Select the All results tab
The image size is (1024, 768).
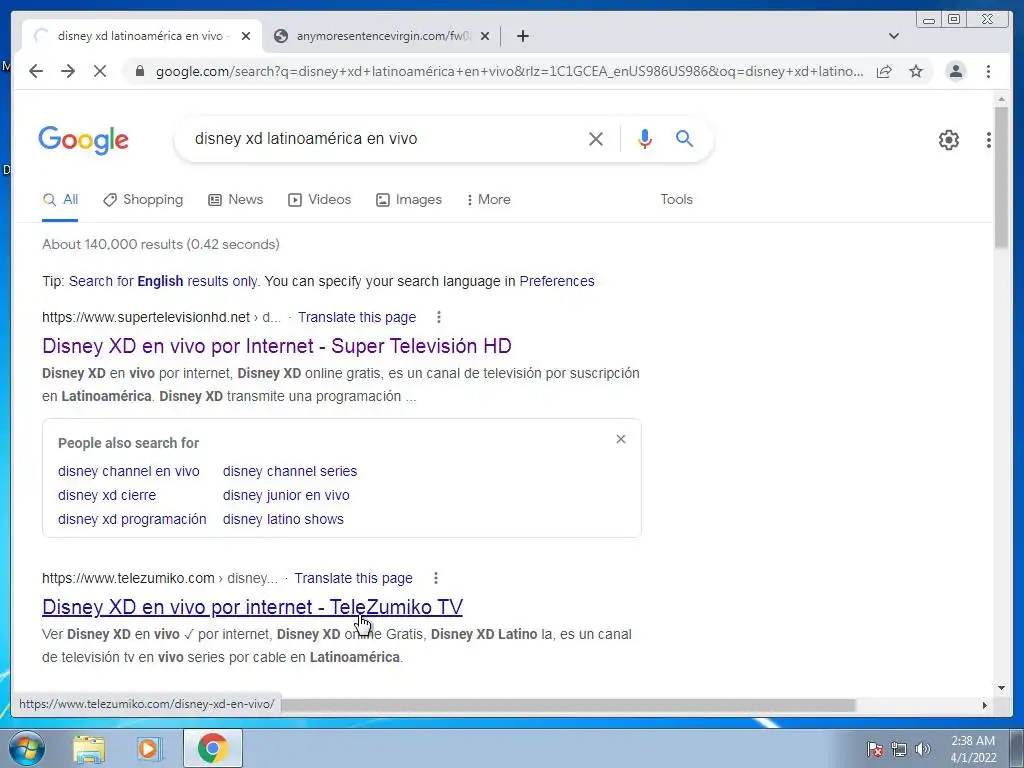point(60,200)
